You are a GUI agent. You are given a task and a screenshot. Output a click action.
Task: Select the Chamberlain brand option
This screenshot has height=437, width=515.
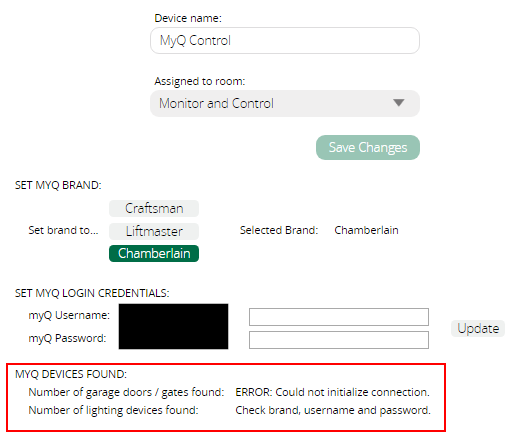tap(154, 254)
